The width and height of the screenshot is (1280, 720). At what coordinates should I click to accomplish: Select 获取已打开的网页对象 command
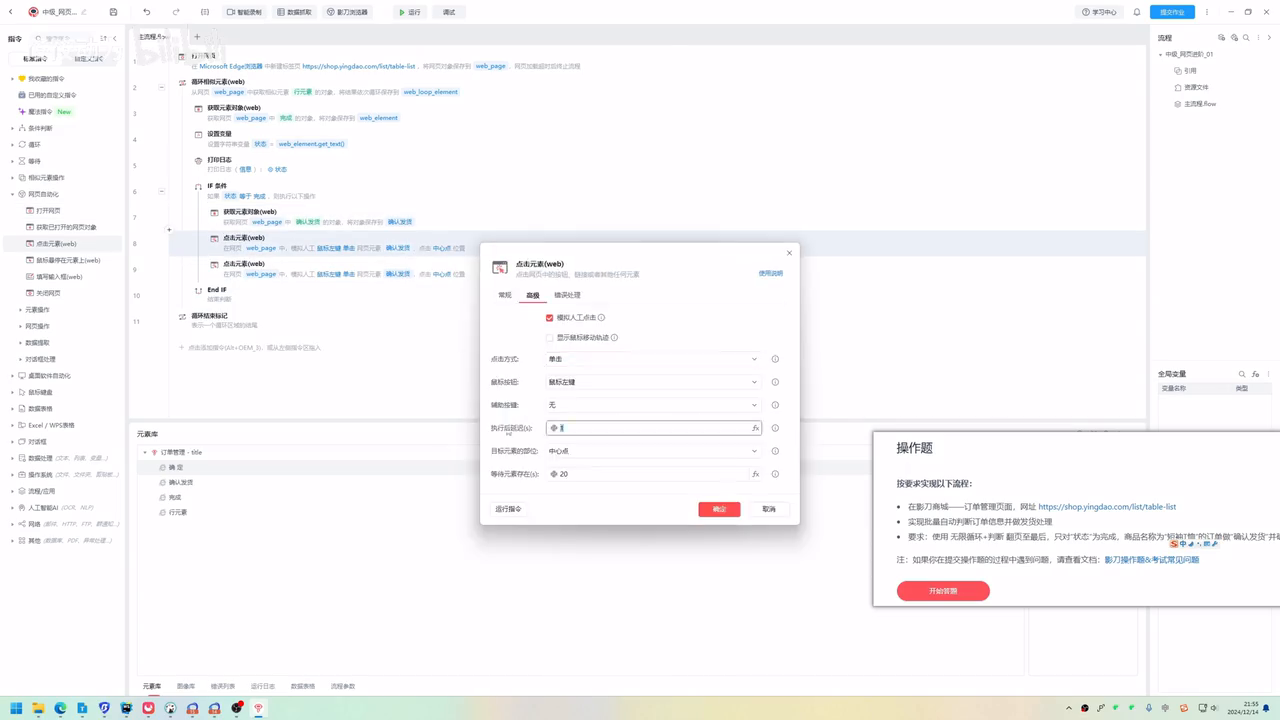tap(66, 227)
